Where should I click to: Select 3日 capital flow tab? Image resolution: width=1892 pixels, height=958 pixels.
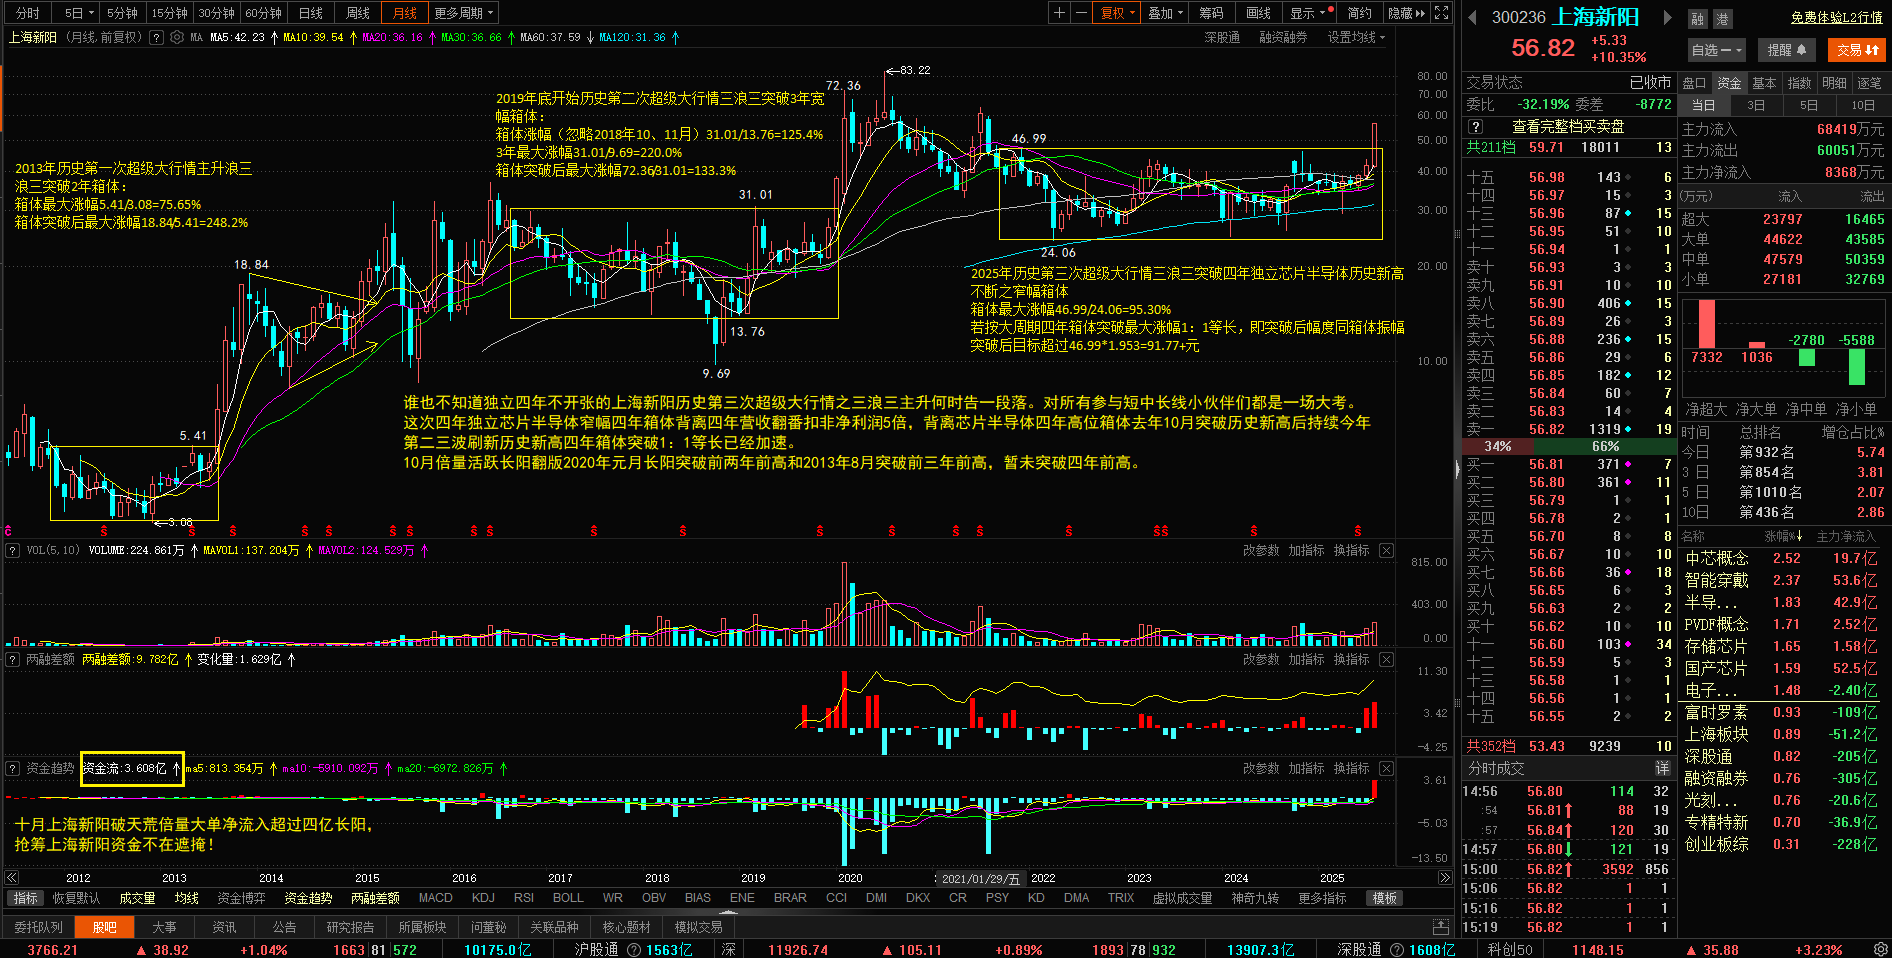tap(1756, 105)
